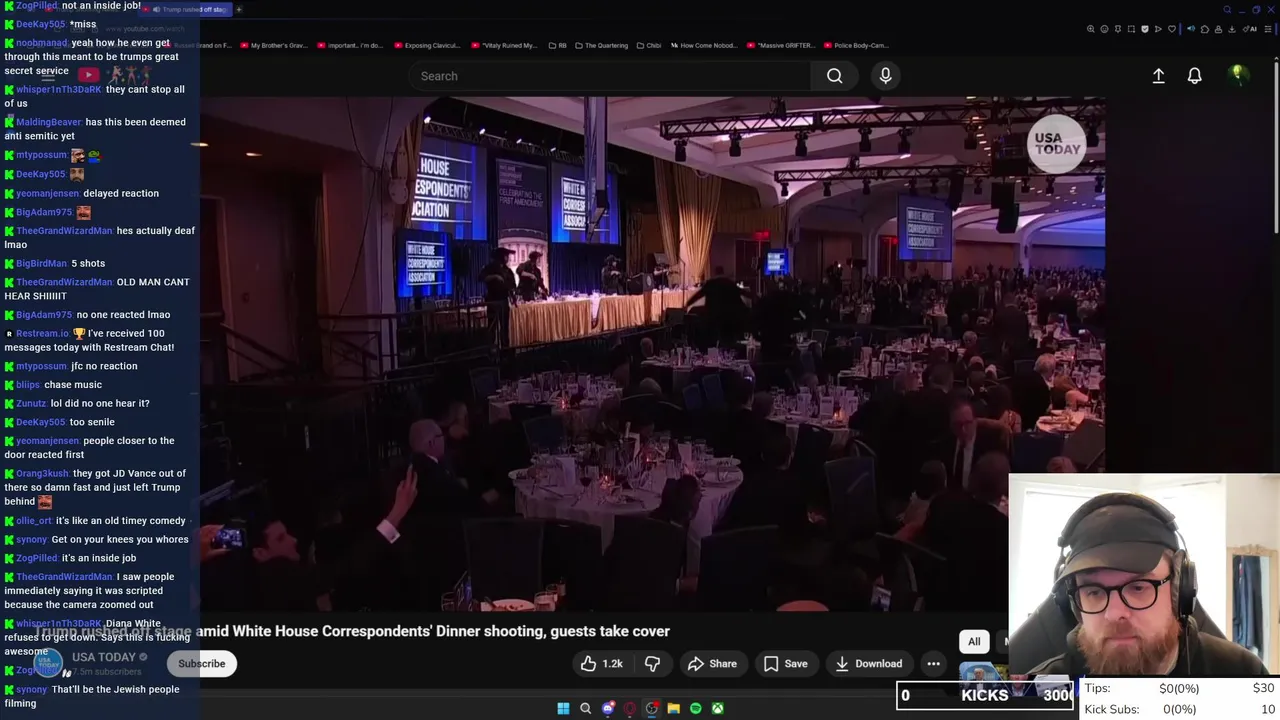Click the browser AI toolbar icon
The width and height of the screenshot is (1280, 720).
[x=1250, y=29]
